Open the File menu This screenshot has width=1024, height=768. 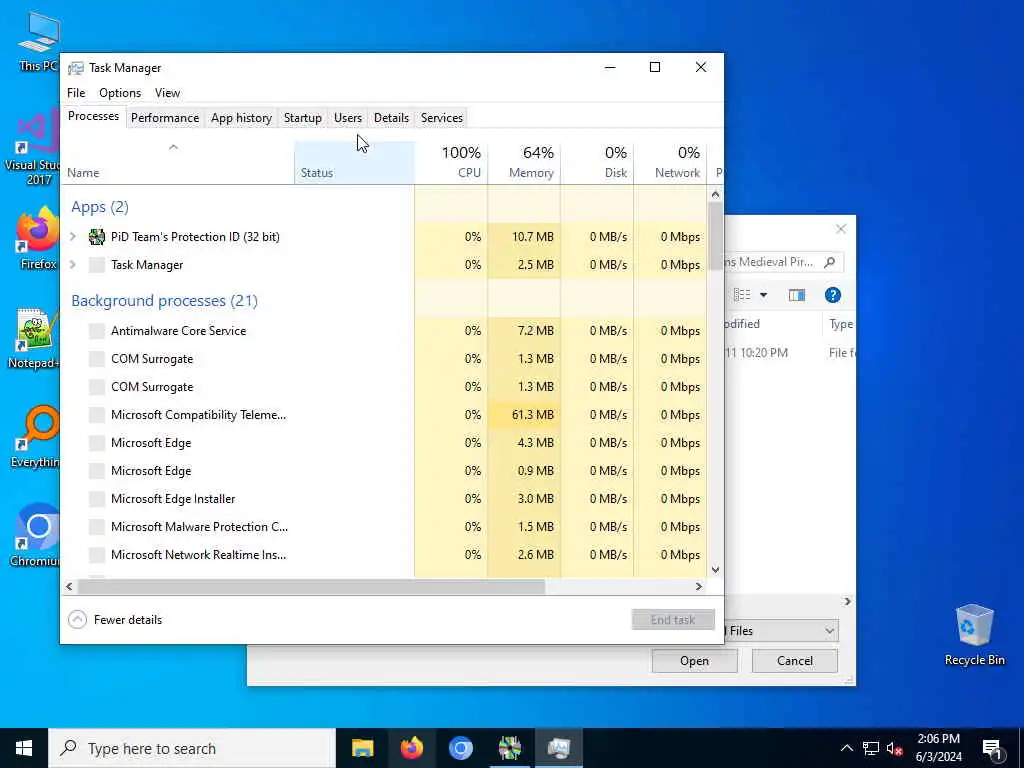(x=76, y=93)
